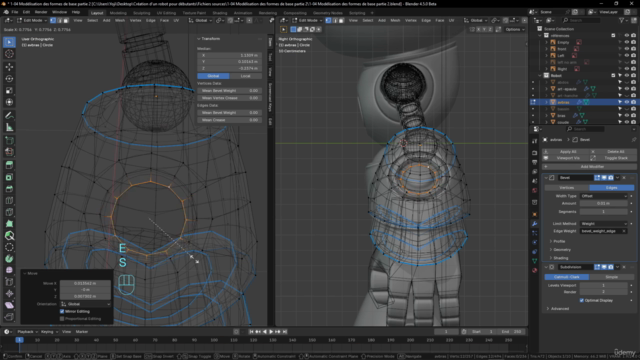This screenshot has height=360, width=640.
Task: Switch to the Modeling workspace tab
Action: click(118, 13)
